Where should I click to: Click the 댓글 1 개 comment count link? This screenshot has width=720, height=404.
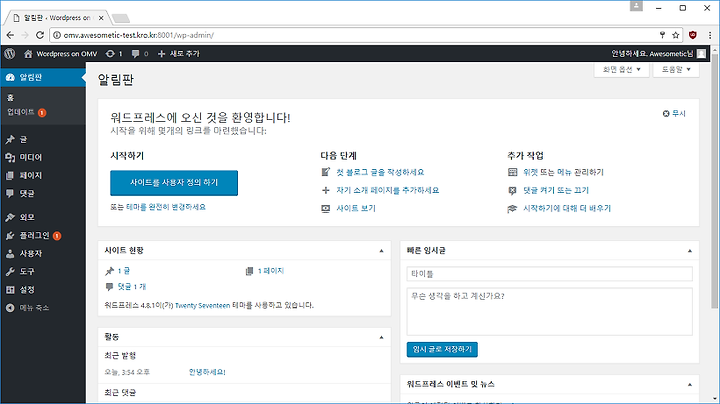tap(131, 286)
